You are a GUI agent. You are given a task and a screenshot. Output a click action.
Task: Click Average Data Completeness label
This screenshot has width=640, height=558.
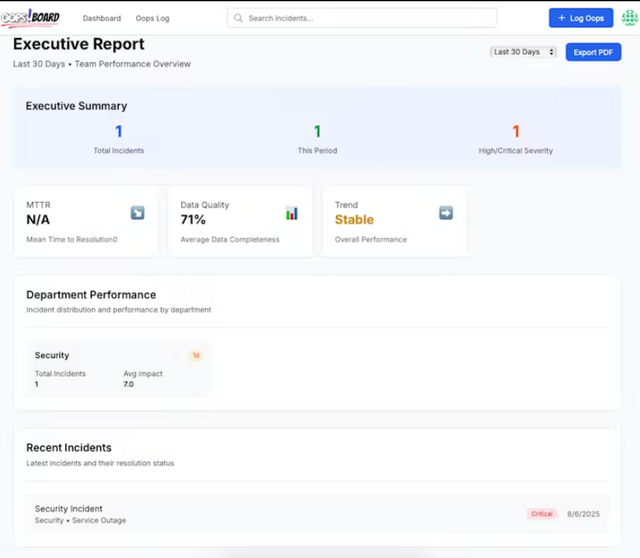click(230, 240)
